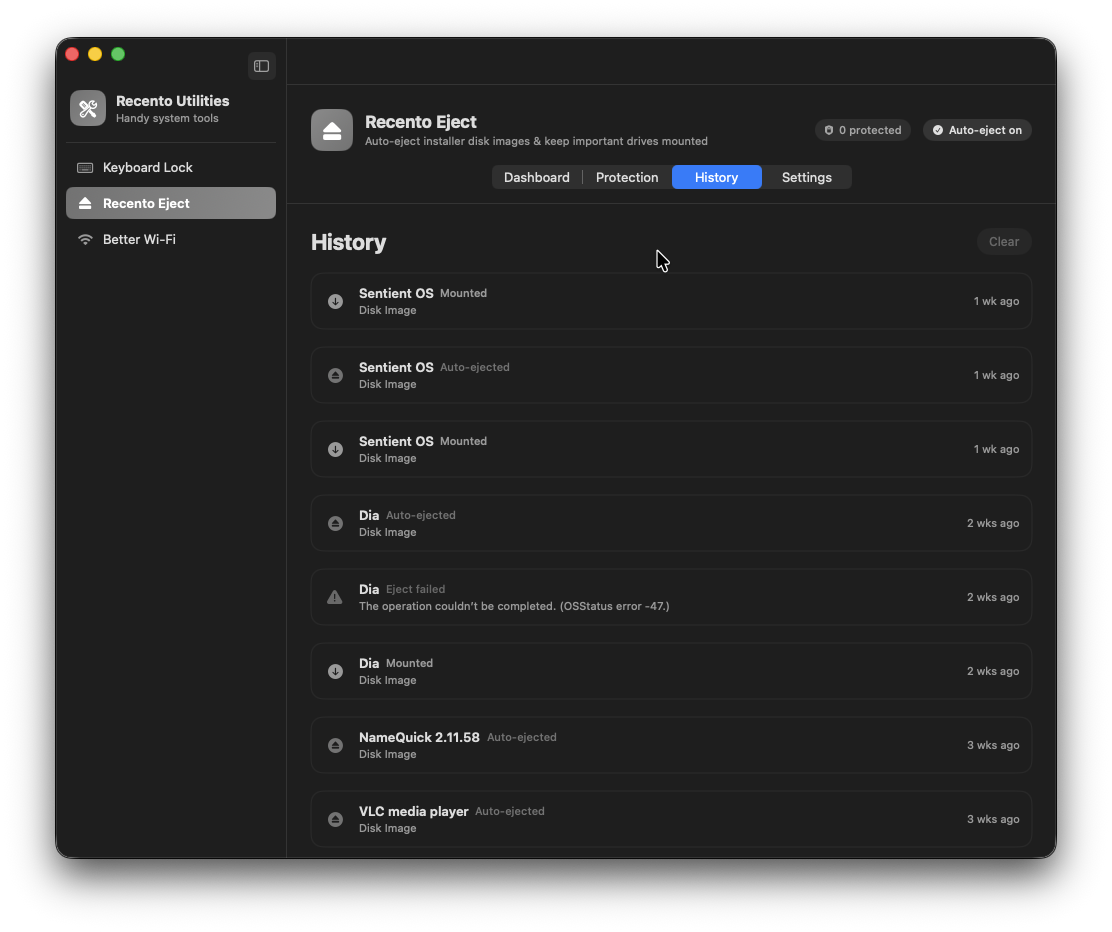Click the eject icon in Recento Eject sidebar row
The image size is (1112, 932).
pyautogui.click(x=85, y=204)
